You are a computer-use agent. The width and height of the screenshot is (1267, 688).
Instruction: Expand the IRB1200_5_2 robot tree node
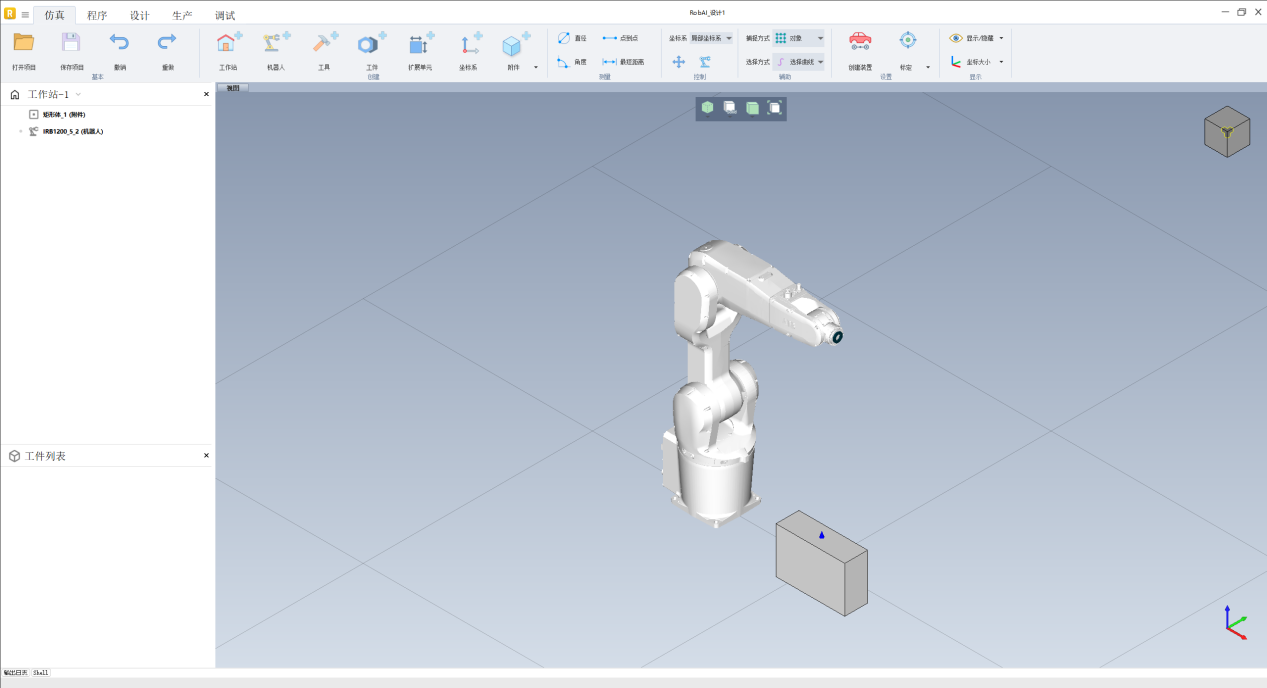point(20,131)
